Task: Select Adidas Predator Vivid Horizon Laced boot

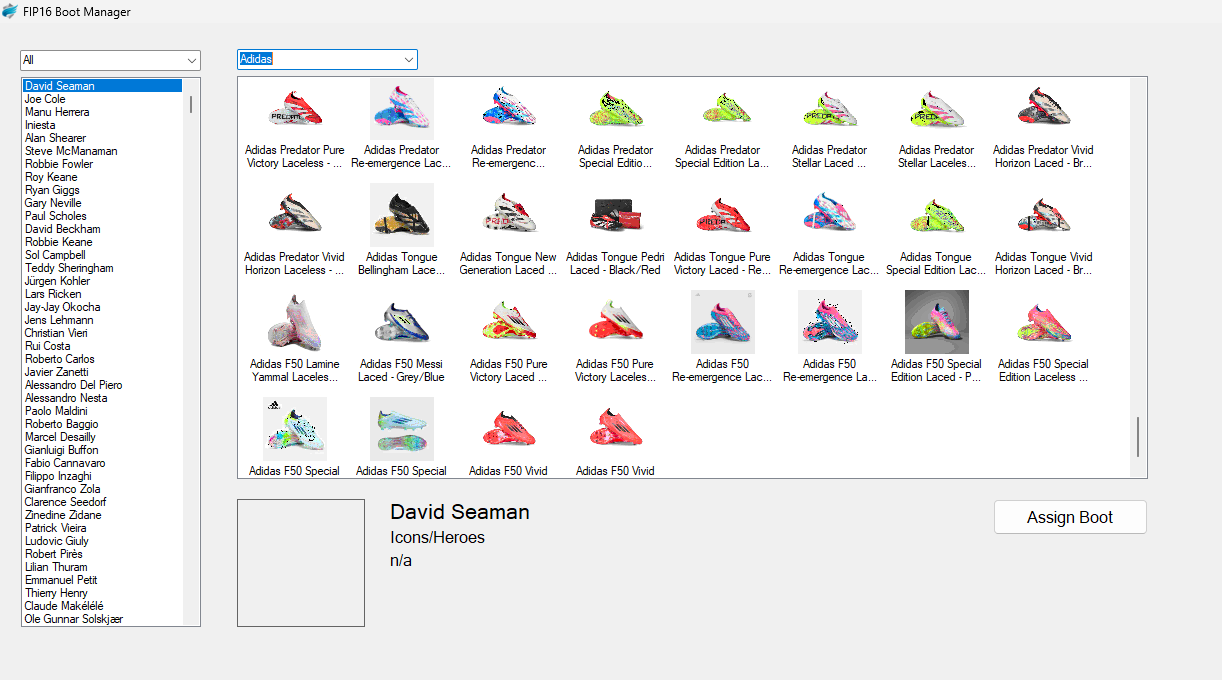Action: click(x=1043, y=125)
